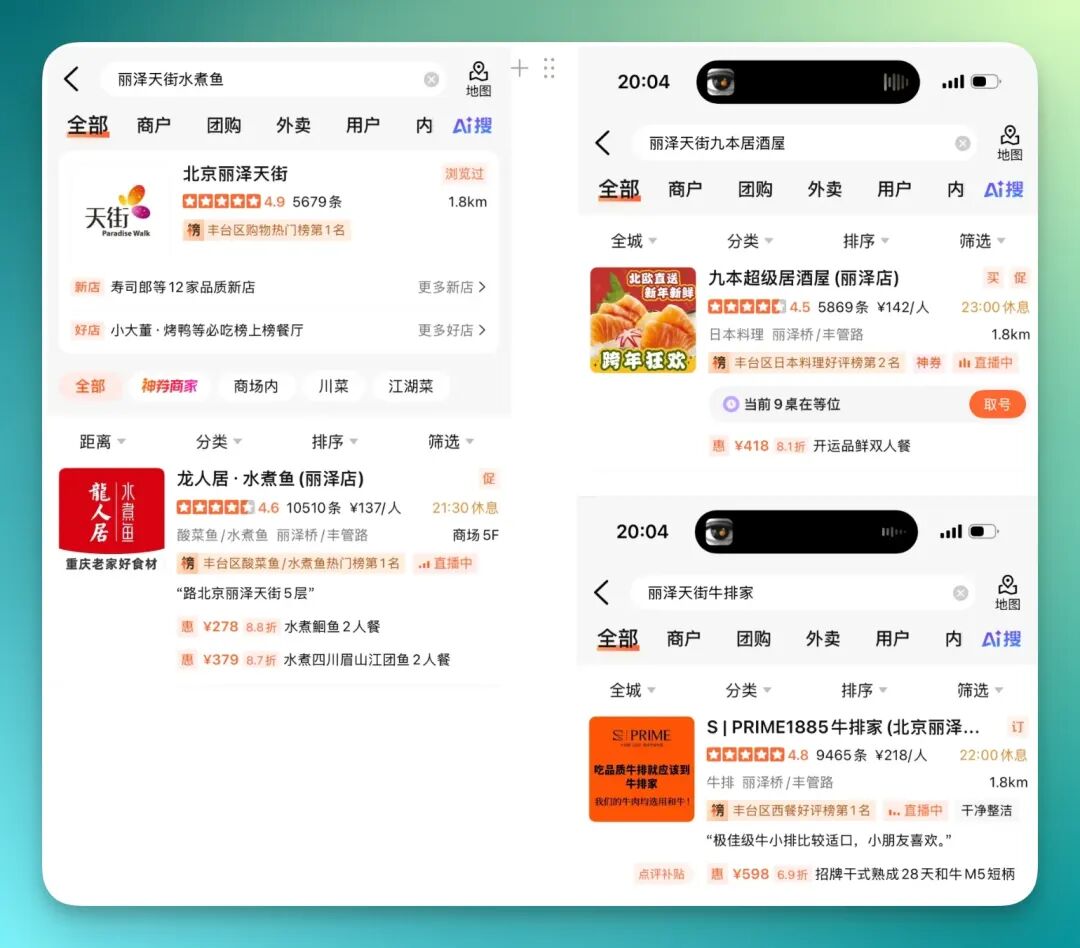The image size is (1080, 948).
Task: Go back from 丽泽天街水煮鱼 search
Action: 72,79
